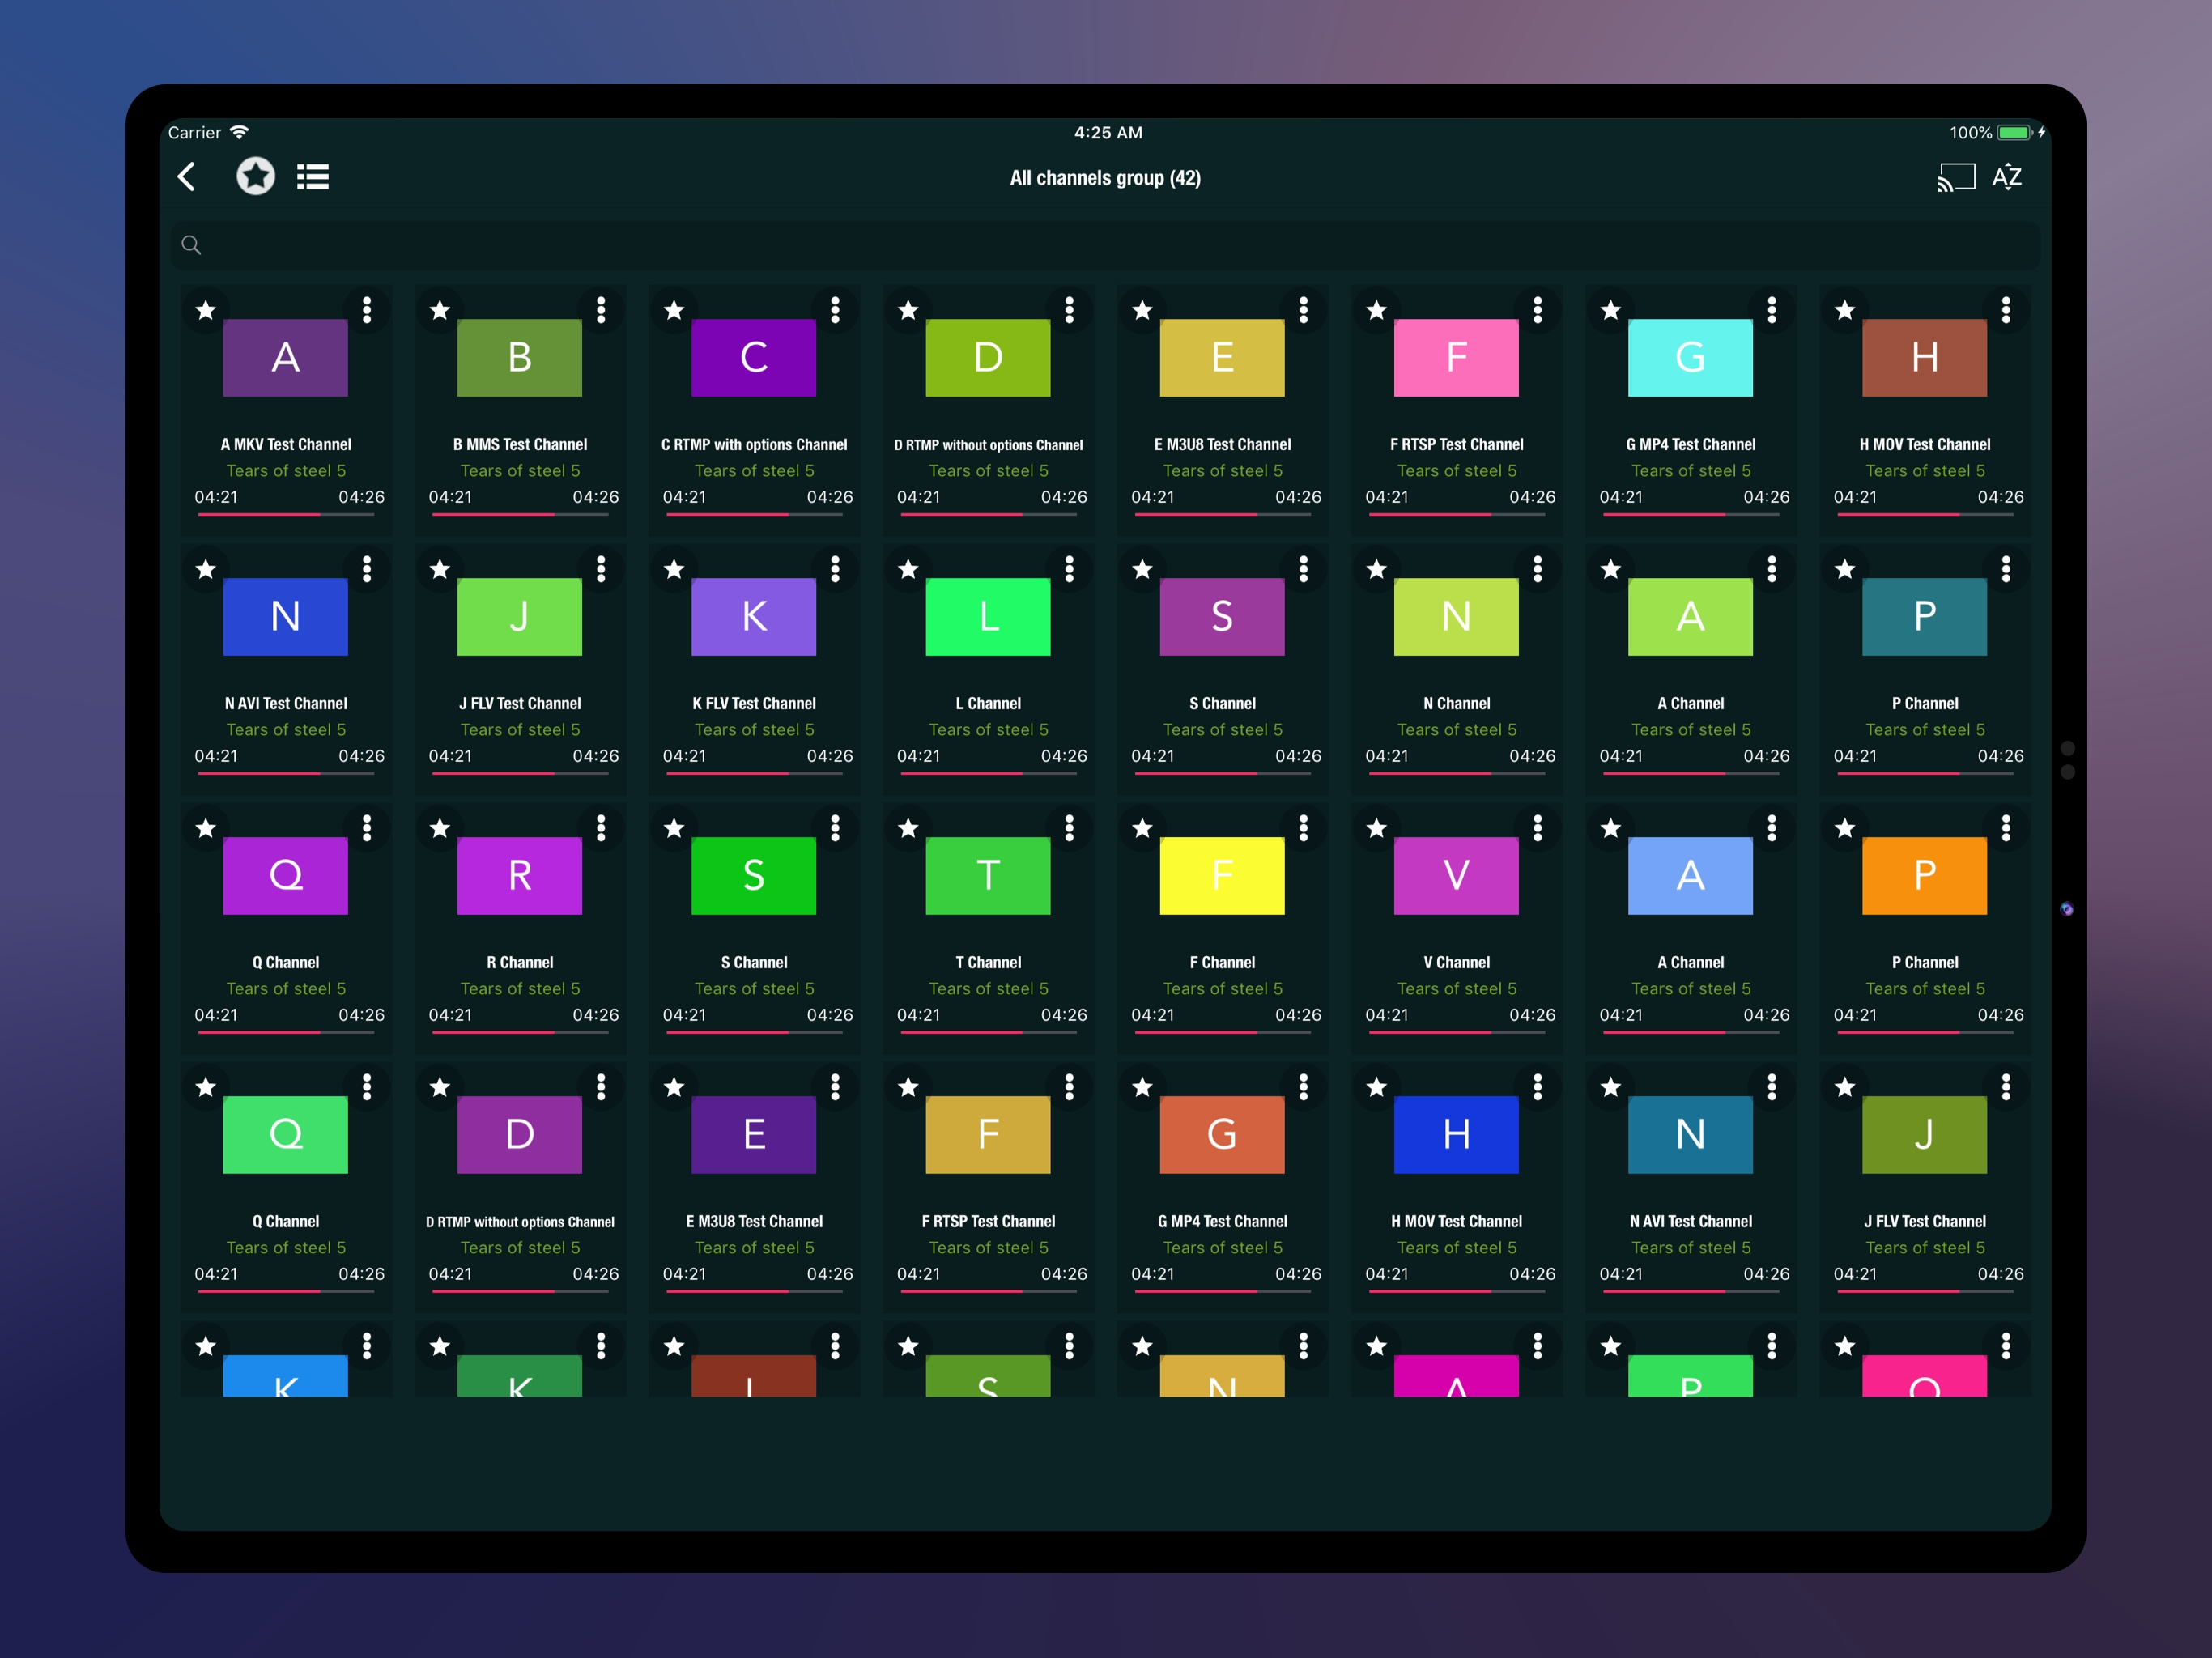
Task: Open options menu for B MMS Test Channel
Action: 601,310
